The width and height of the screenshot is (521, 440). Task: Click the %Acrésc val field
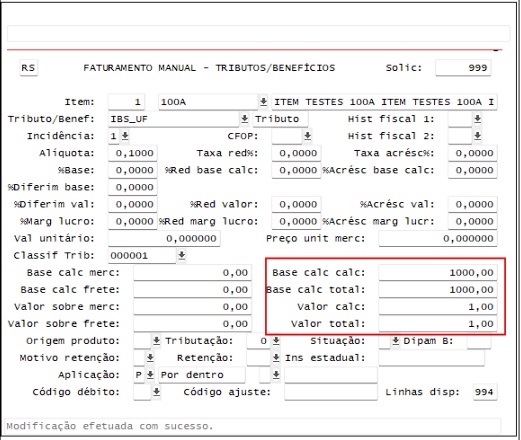coord(473,204)
